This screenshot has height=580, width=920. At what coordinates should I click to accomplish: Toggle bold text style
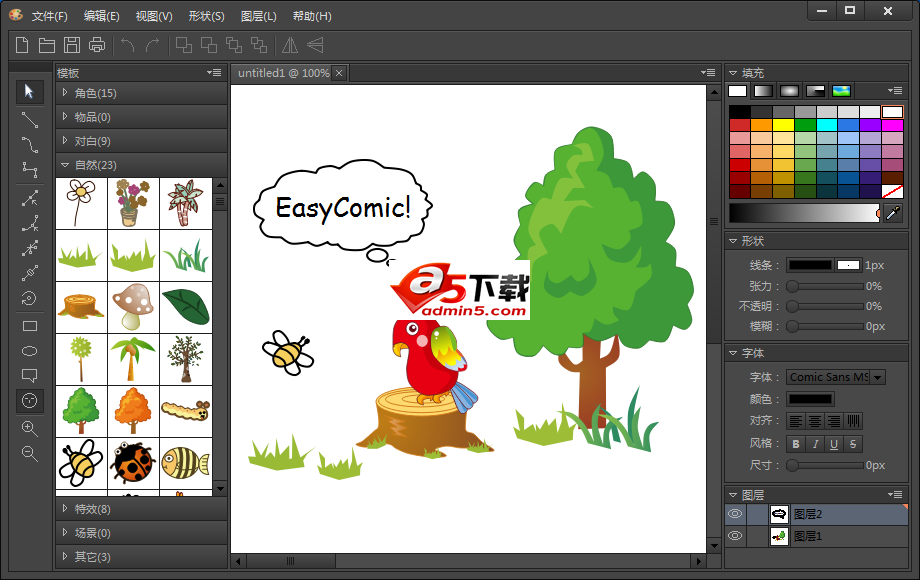[797, 444]
